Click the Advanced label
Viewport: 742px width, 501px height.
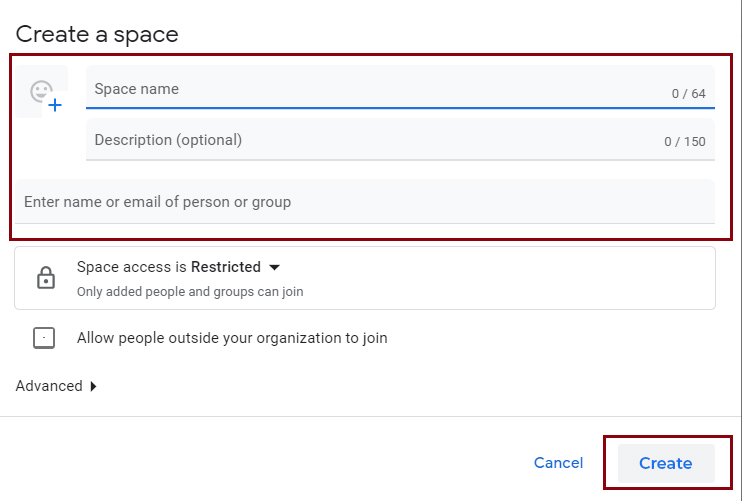tap(49, 386)
